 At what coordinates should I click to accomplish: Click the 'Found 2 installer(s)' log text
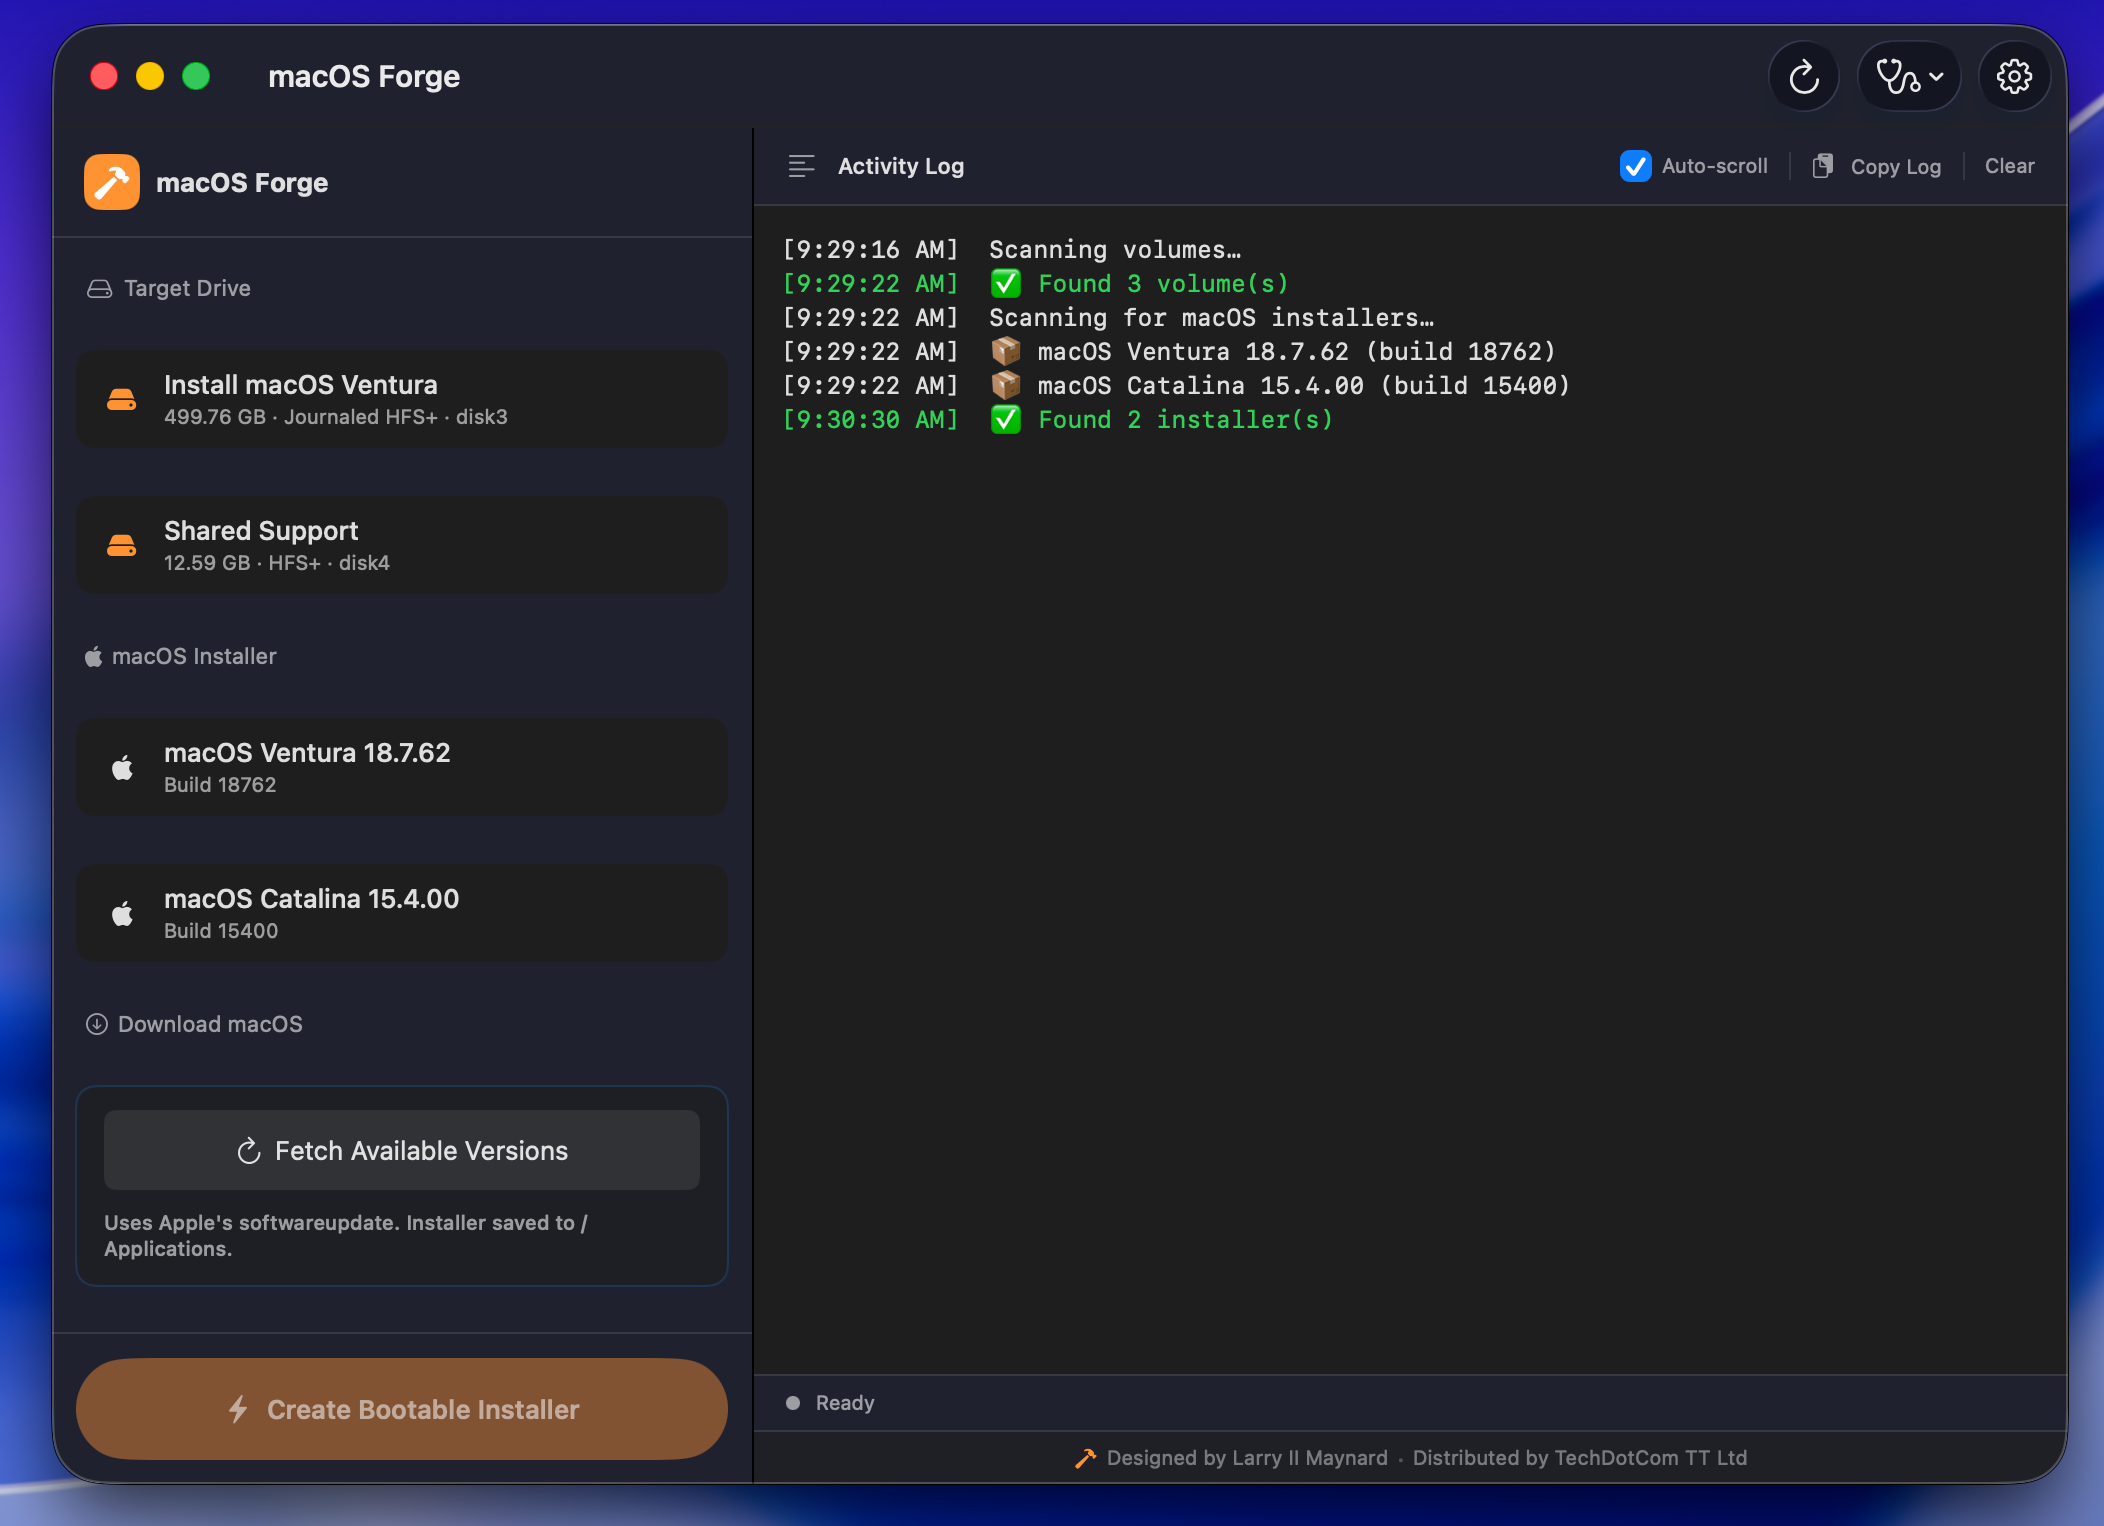tap(1186, 420)
